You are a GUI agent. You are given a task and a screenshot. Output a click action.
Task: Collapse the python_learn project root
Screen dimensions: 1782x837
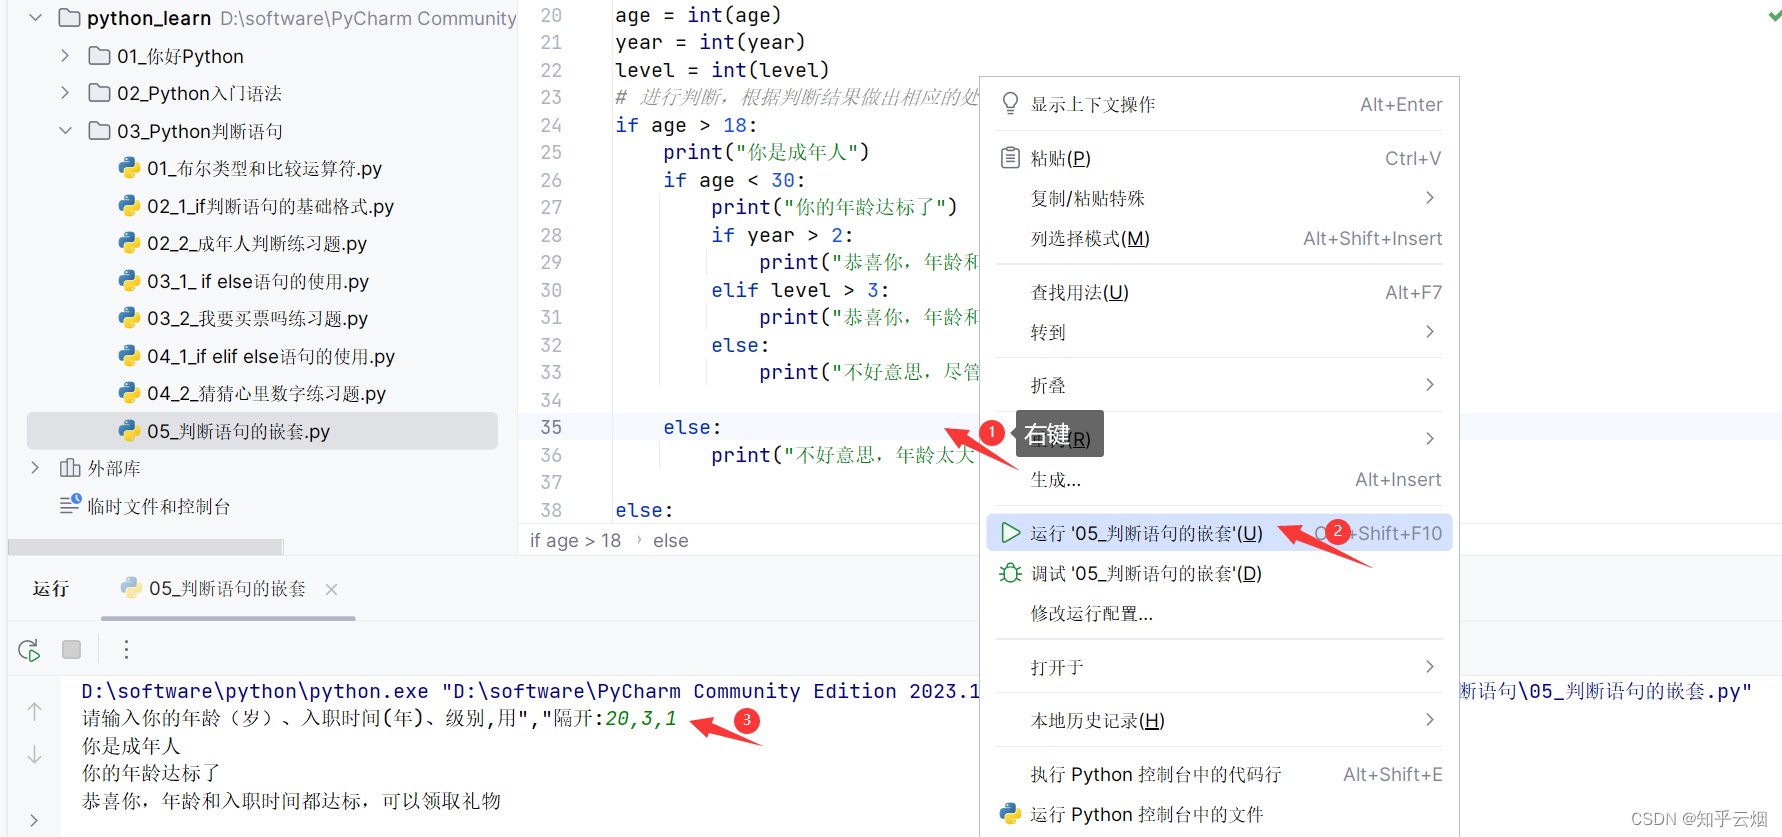coord(36,18)
